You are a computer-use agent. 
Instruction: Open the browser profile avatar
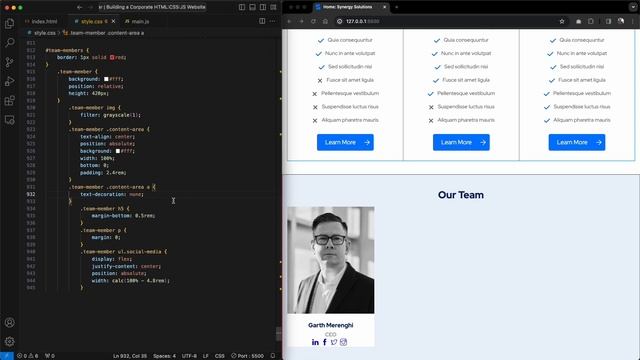tap(621, 21)
